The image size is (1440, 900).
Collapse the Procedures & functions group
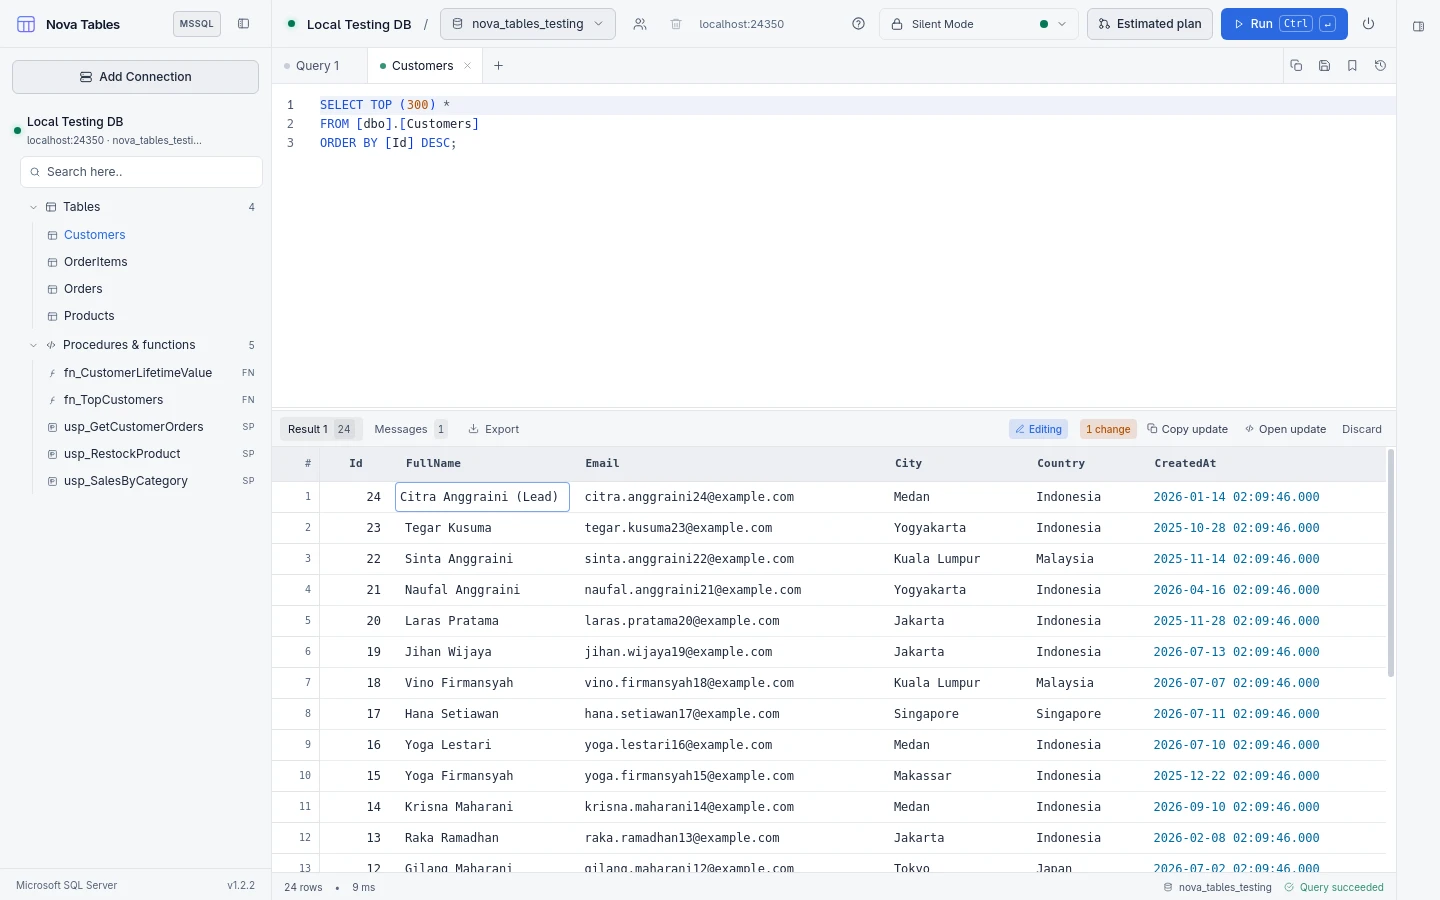pos(33,345)
